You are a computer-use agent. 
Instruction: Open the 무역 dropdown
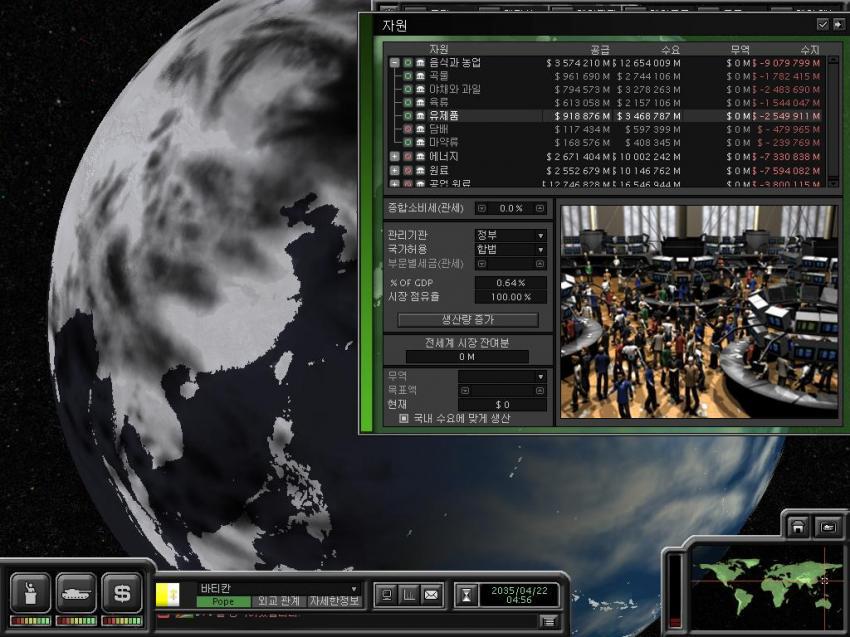(503, 376)
